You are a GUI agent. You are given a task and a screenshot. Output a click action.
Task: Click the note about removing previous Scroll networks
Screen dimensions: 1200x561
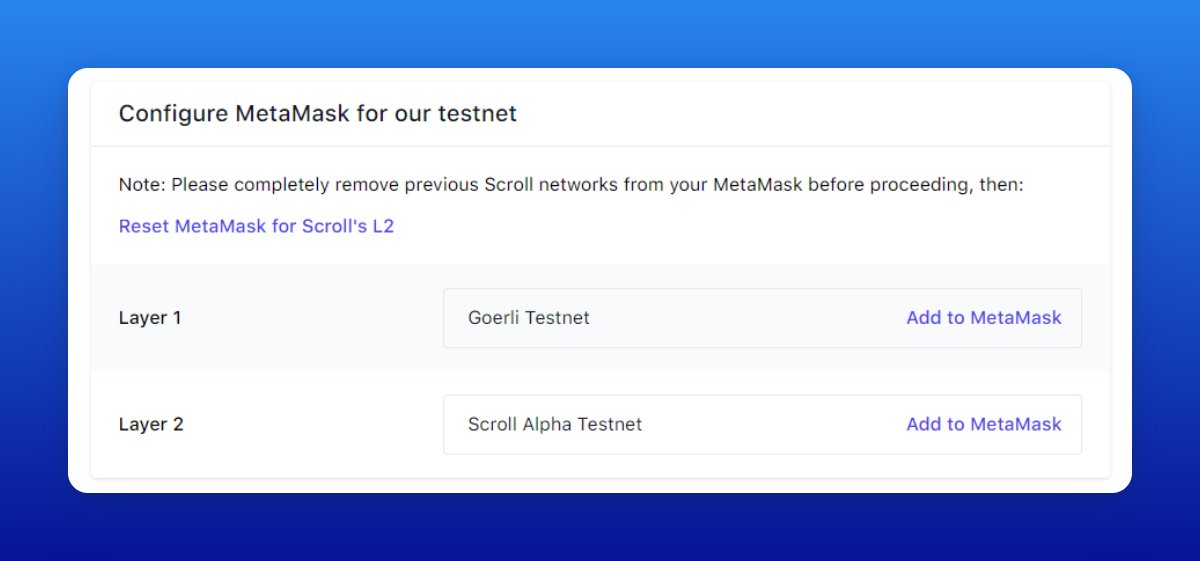(x=571, y=185)
